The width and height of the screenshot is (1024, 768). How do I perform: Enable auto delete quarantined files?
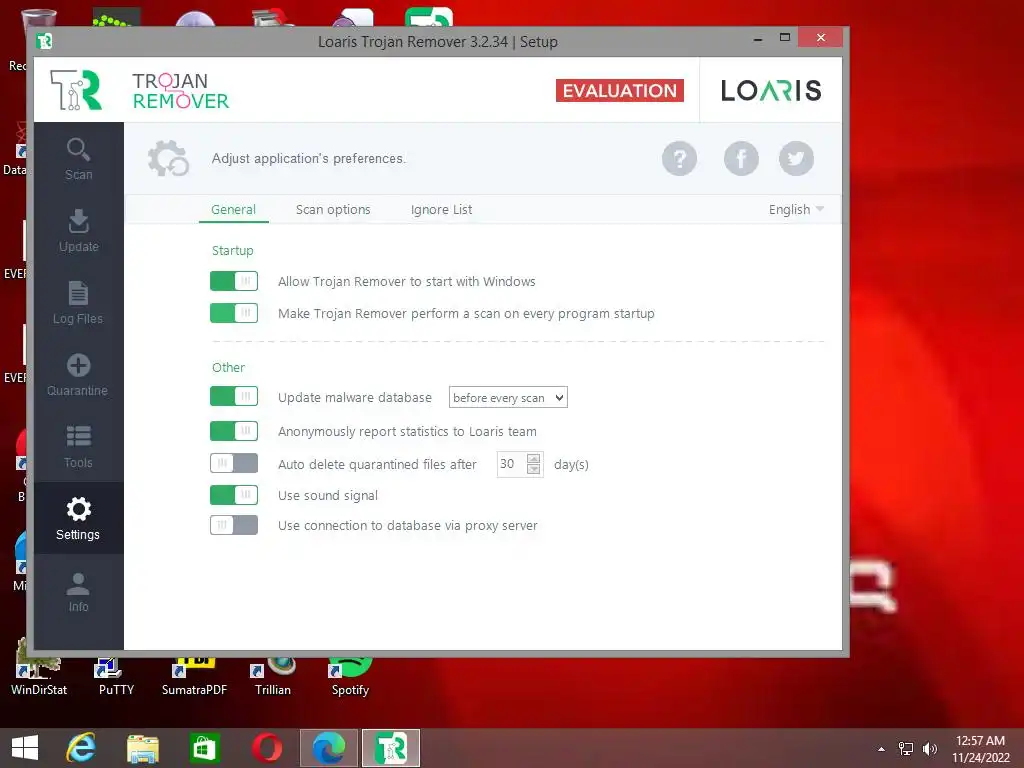234,463
